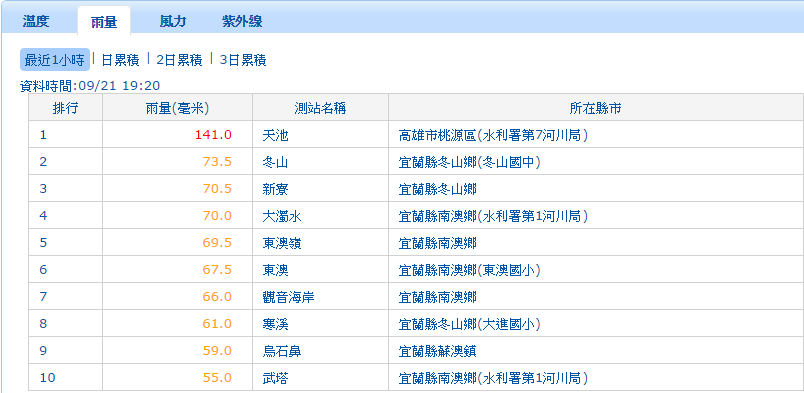
Task: Click the 所在縣市 column header
Action: [596, 108]
